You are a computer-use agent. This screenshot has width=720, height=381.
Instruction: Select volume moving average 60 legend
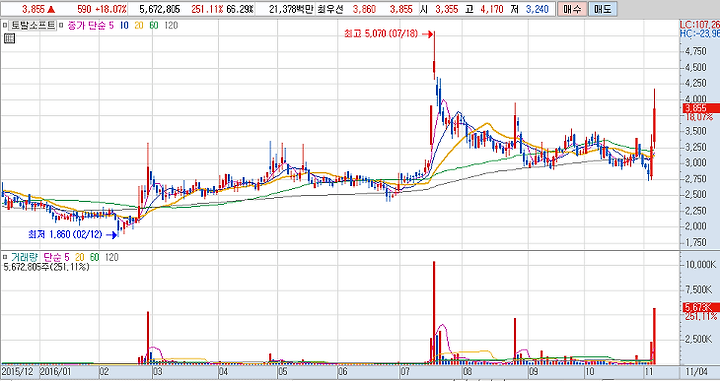click(95, 258)
